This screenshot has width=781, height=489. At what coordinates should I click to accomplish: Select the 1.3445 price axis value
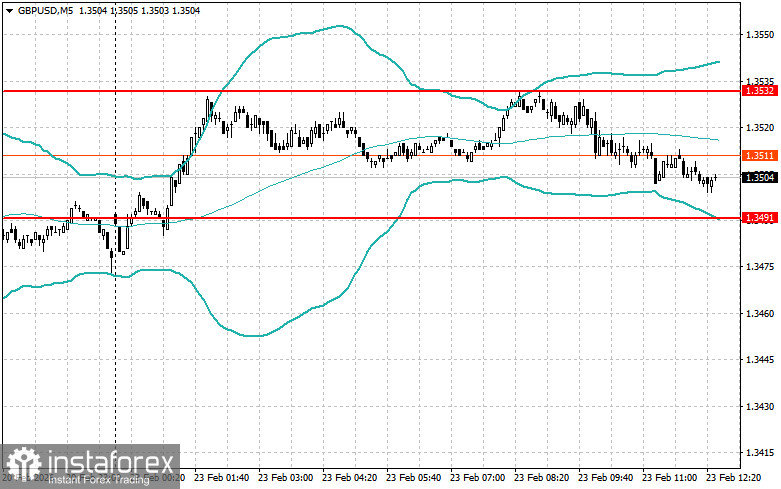pos(760,360)
